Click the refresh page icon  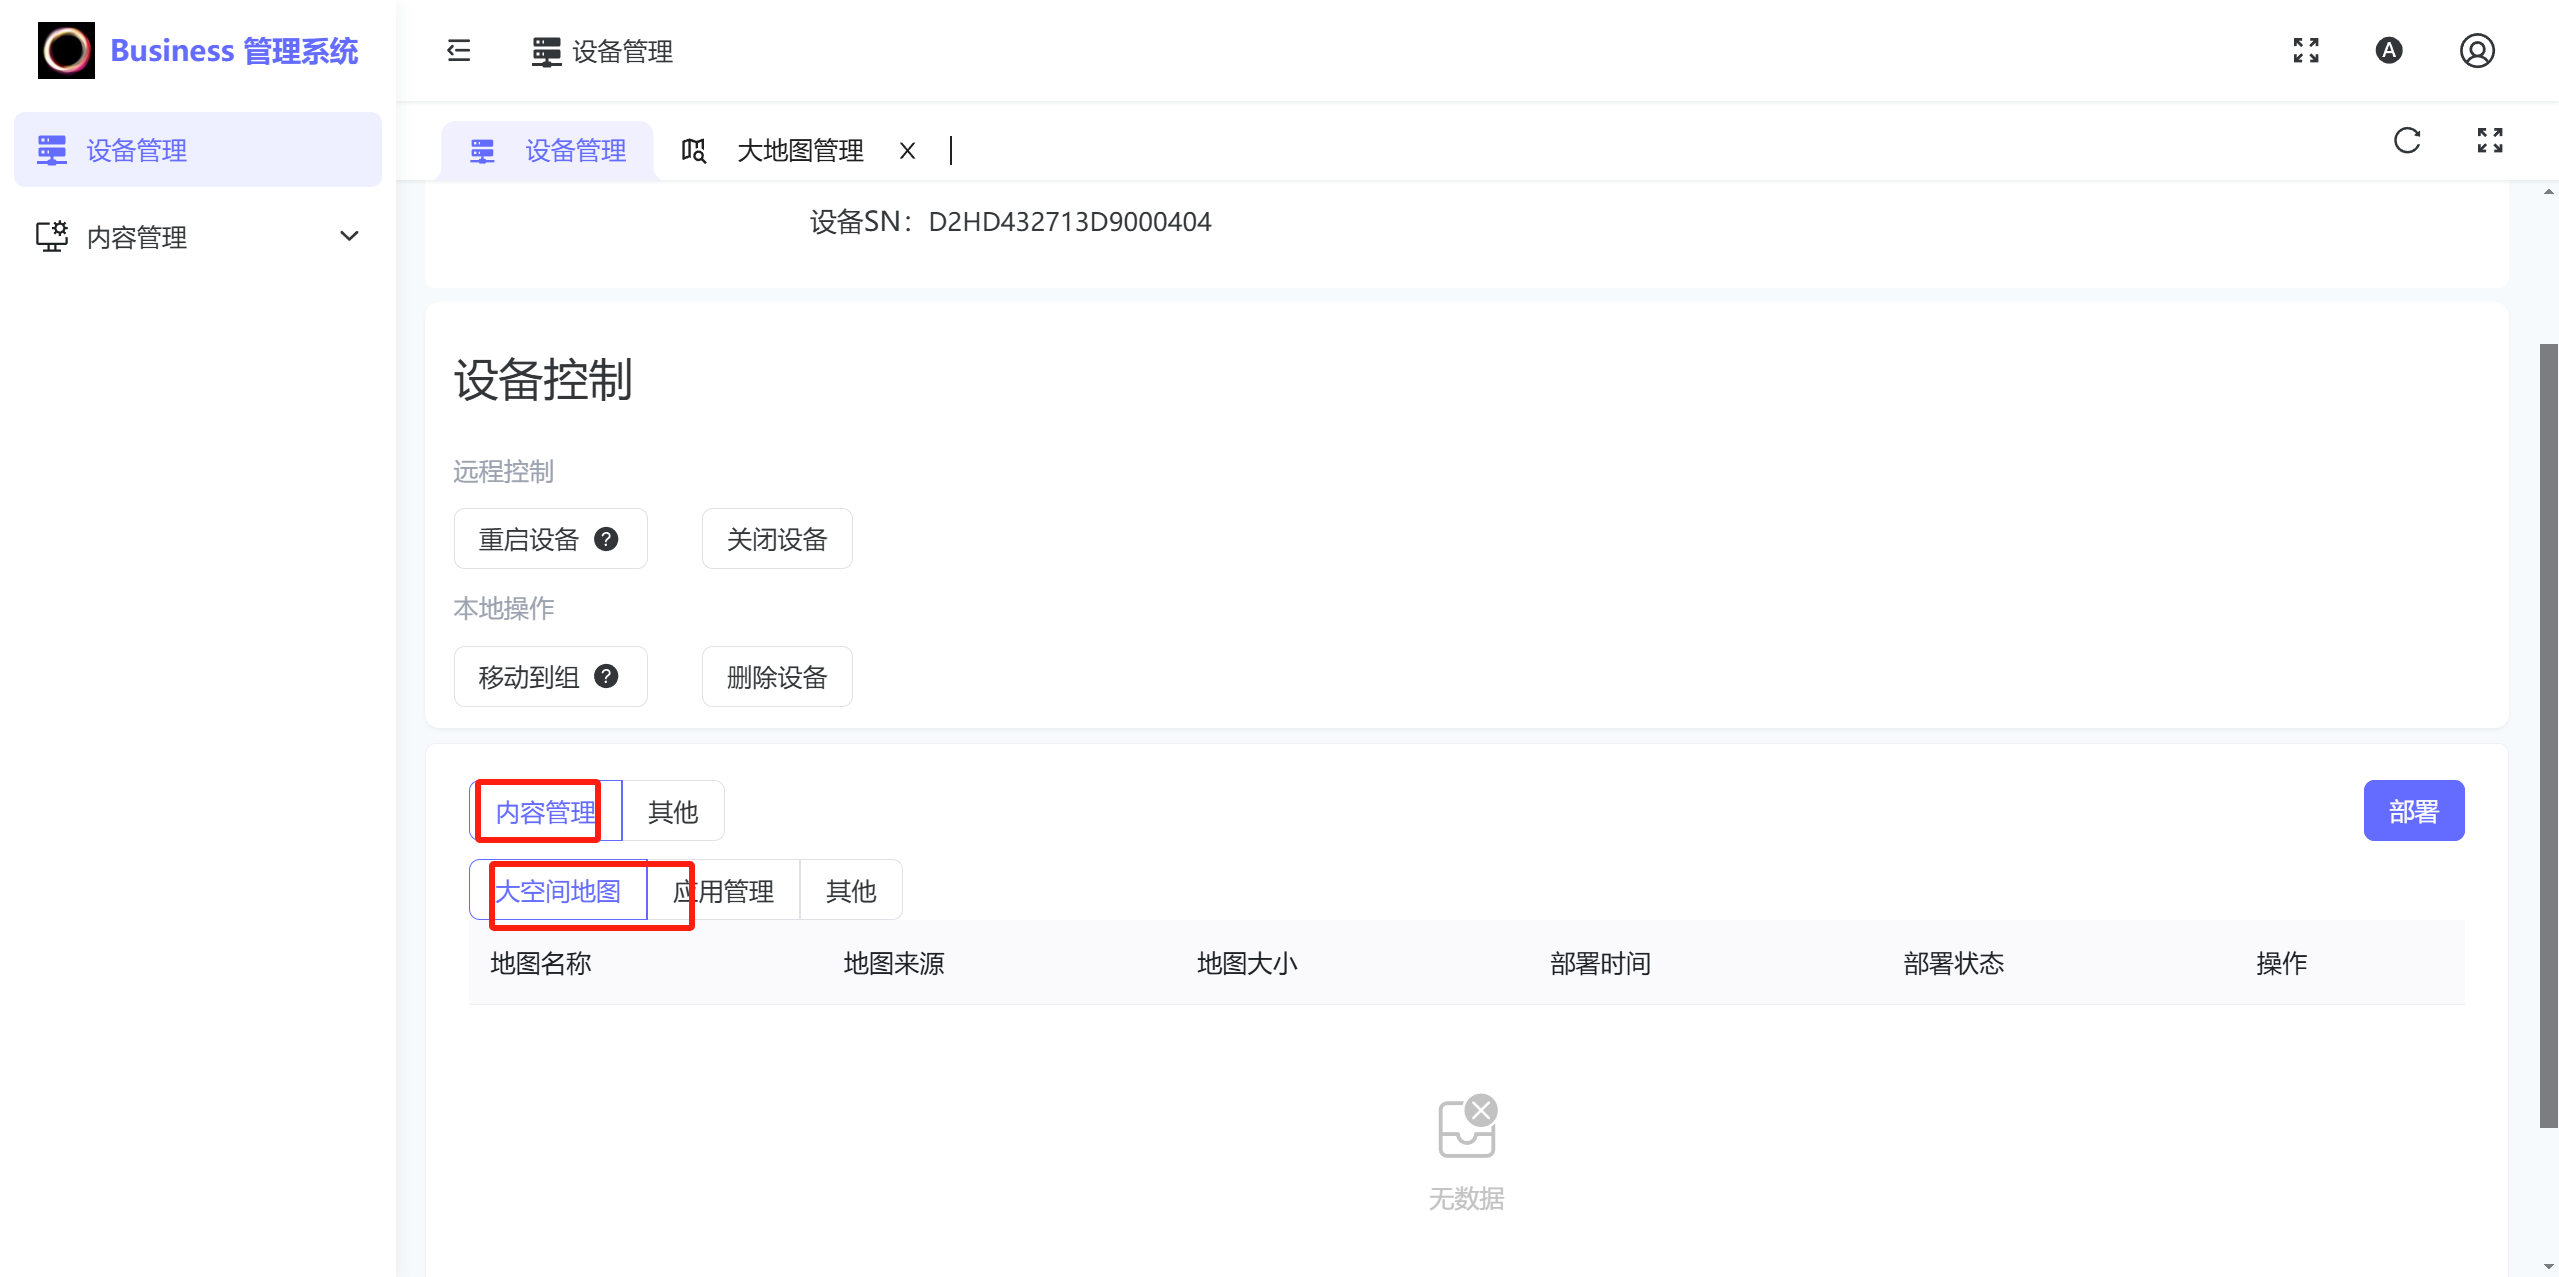click(x=2406, y=141)
